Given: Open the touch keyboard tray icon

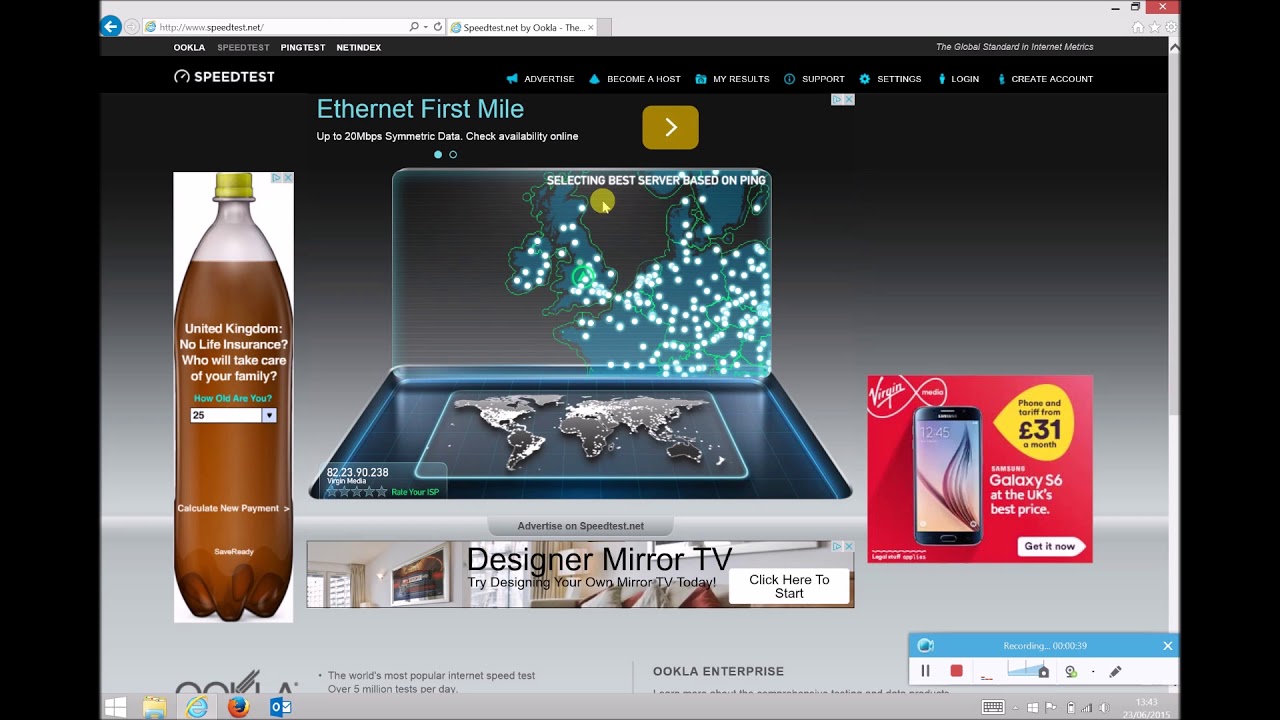Looking at the screenshot, I should [x=992, y=708].
